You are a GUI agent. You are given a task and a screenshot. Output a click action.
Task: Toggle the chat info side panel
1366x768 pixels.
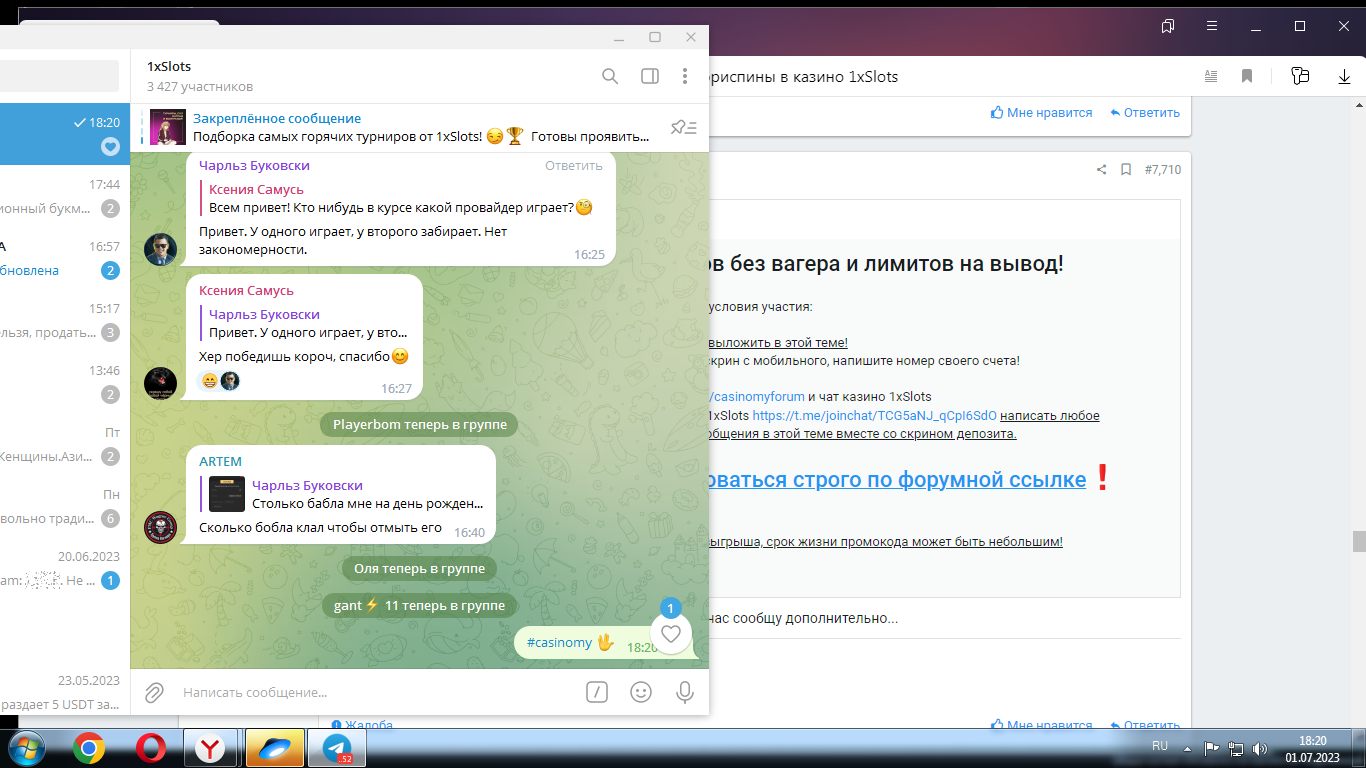click(650, 76)
